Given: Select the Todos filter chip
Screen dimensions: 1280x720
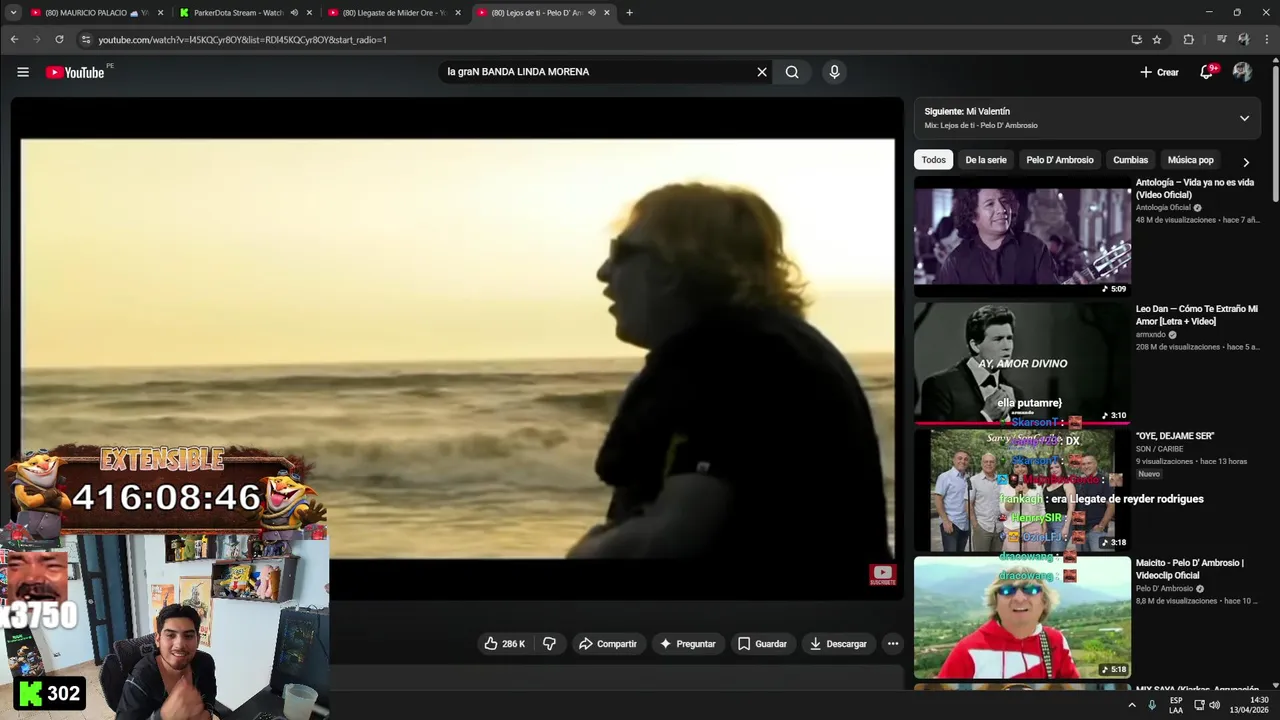Looking at the screenshot, I should [933, 160].
